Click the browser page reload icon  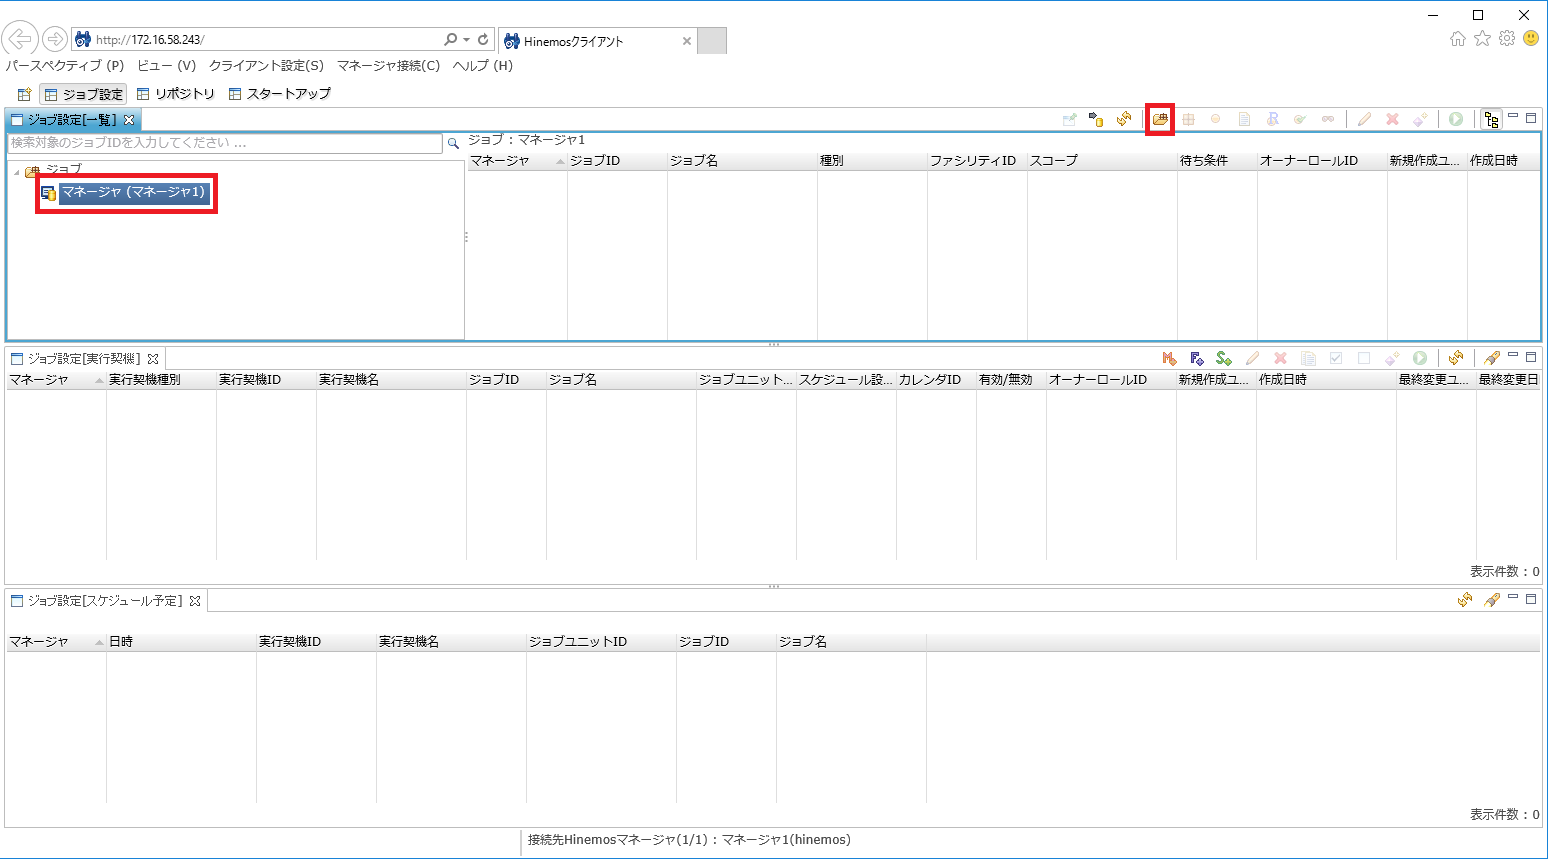pyautogui.click(x=483, y=40)
